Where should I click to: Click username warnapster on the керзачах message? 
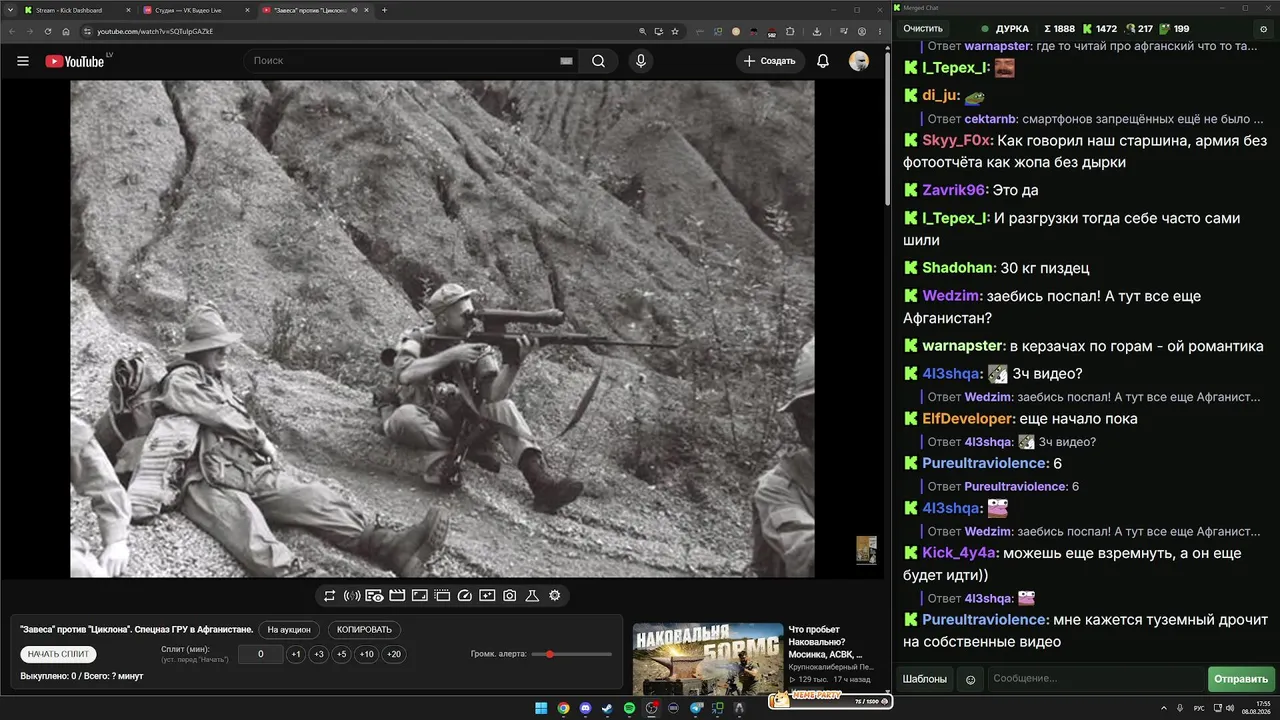[962, 346]
